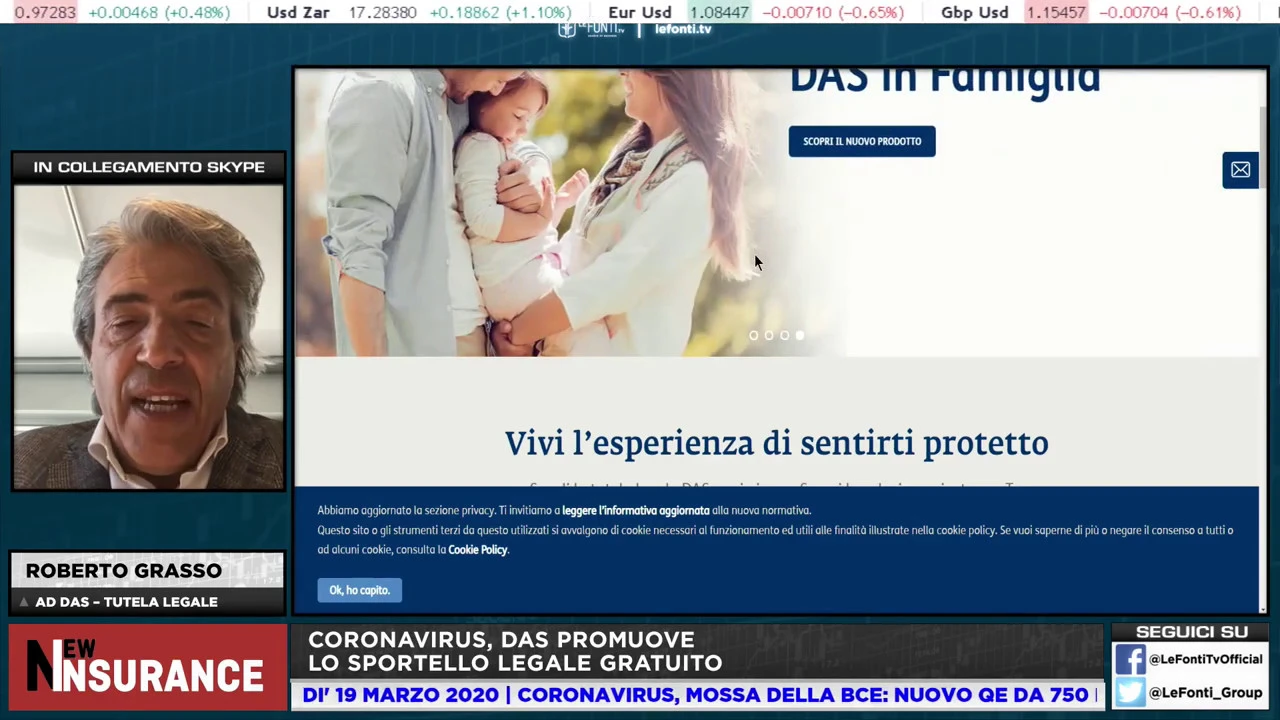Click the New Insurance logo
The height and width of the screenshot is (720, 1280).
(x=147, y=667)
